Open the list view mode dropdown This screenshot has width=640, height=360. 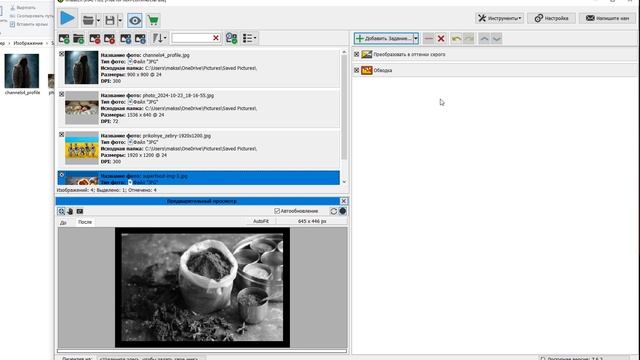point(249,38)
